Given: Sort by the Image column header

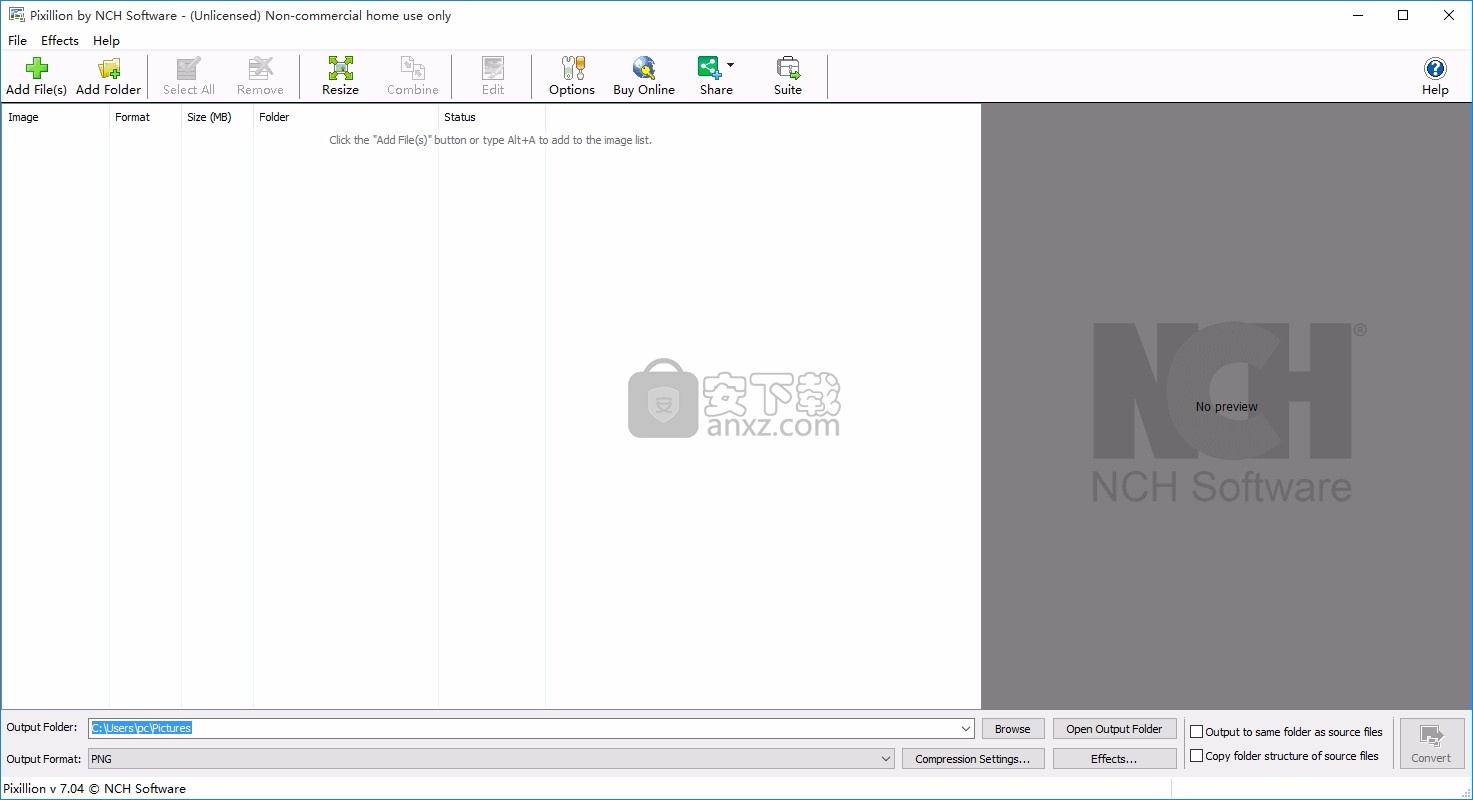Looking at the screenshot, I should click(55, 117).
